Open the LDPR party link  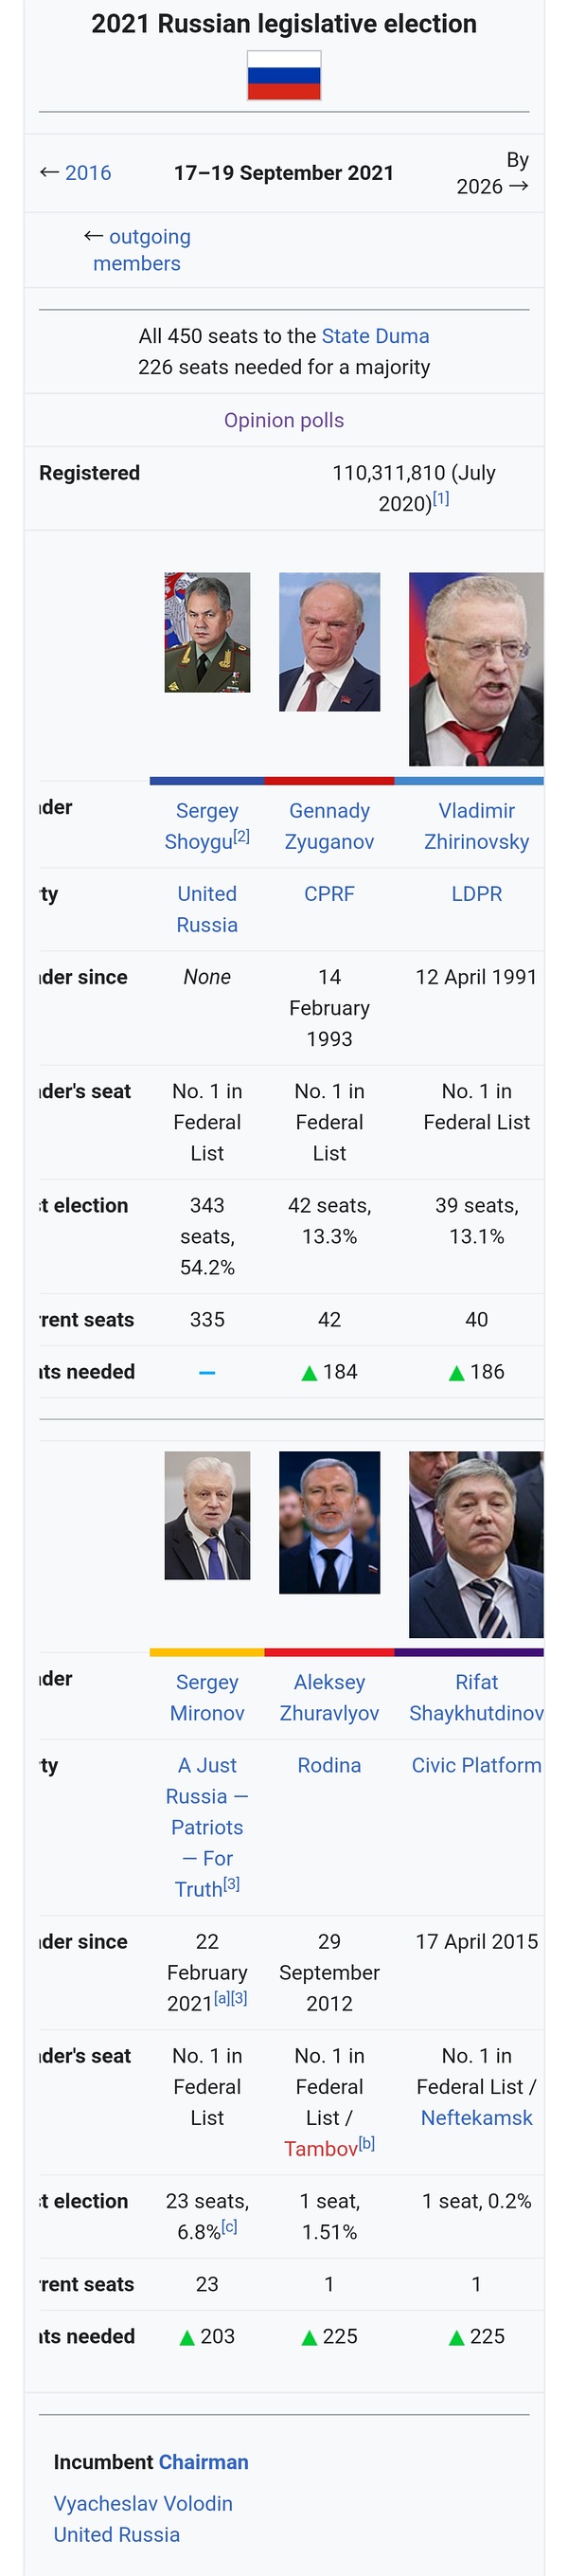pyautogui.click(x=476, y=894)
